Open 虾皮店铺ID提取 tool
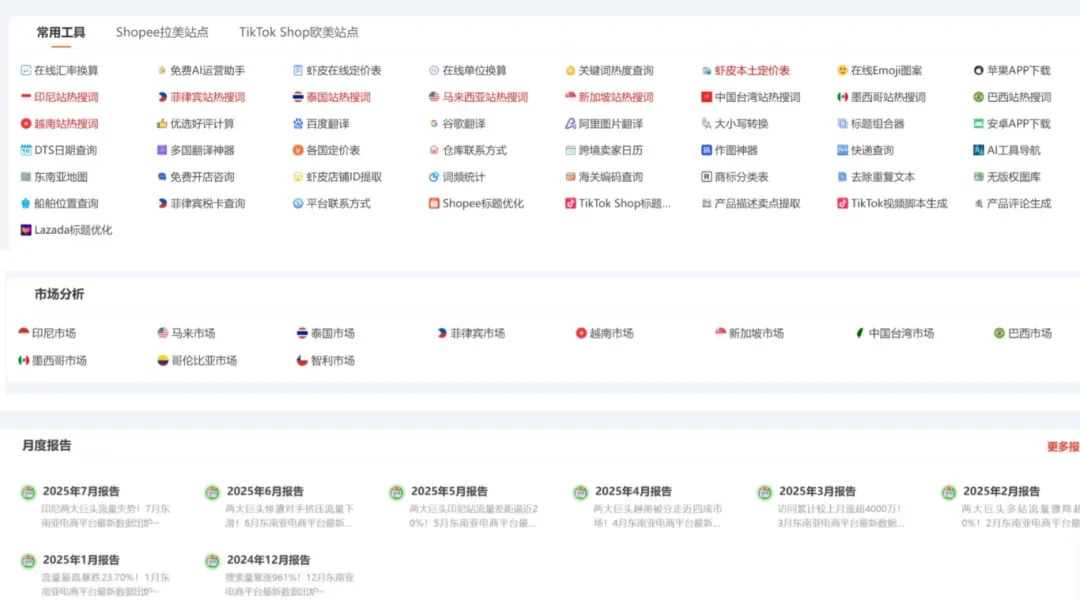The image size is (1080, 600). (x=344, y=177)
